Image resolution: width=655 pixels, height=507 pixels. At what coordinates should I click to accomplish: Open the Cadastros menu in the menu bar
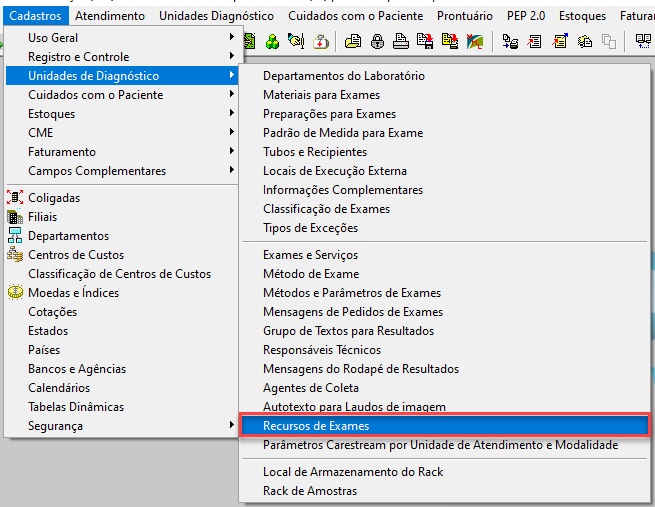(36, 16)
